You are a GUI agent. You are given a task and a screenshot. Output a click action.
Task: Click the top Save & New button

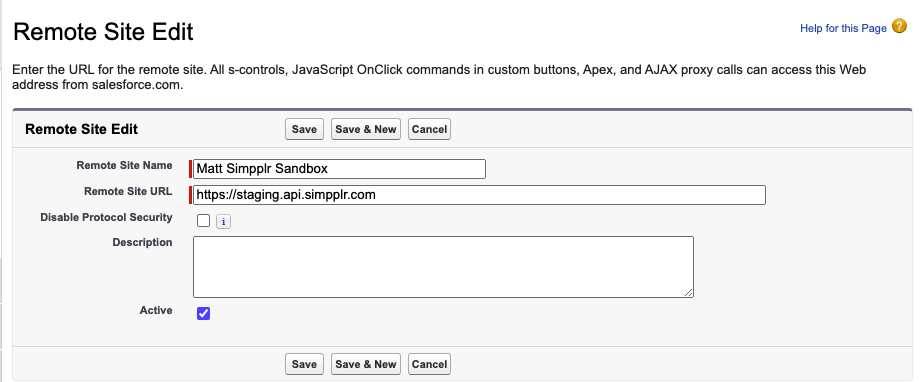(366, 129)
